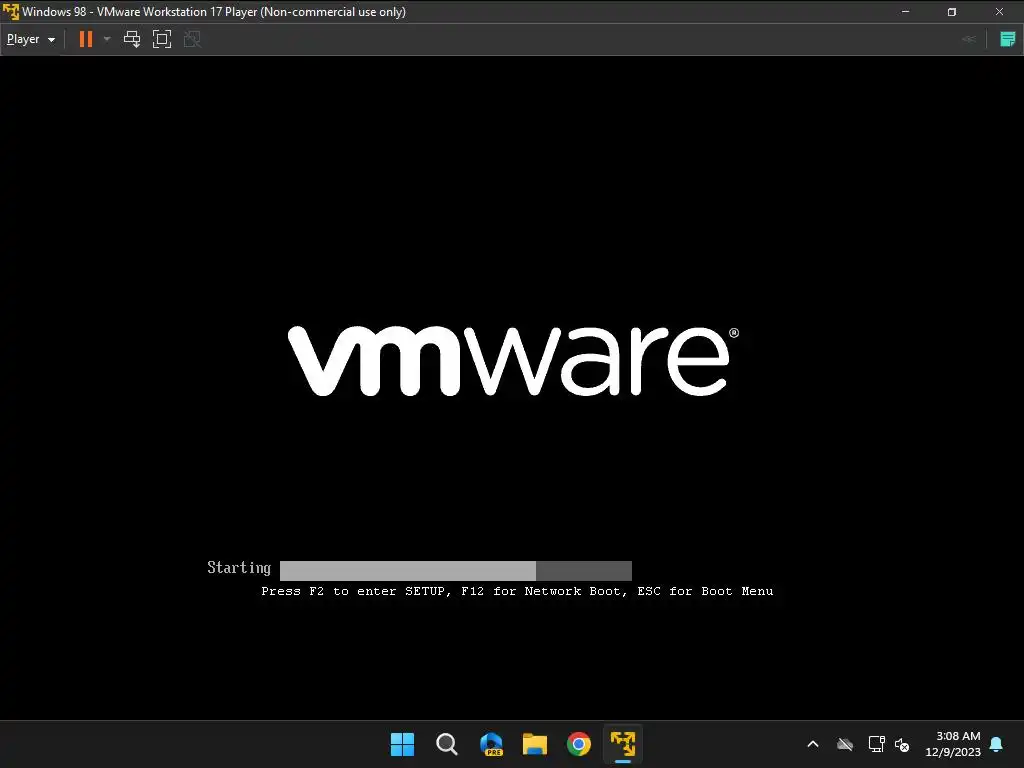Send Ctrl+Alt+Del to the virtual machine
Viewport: 1024px width, 768px height.
point(132,39)
